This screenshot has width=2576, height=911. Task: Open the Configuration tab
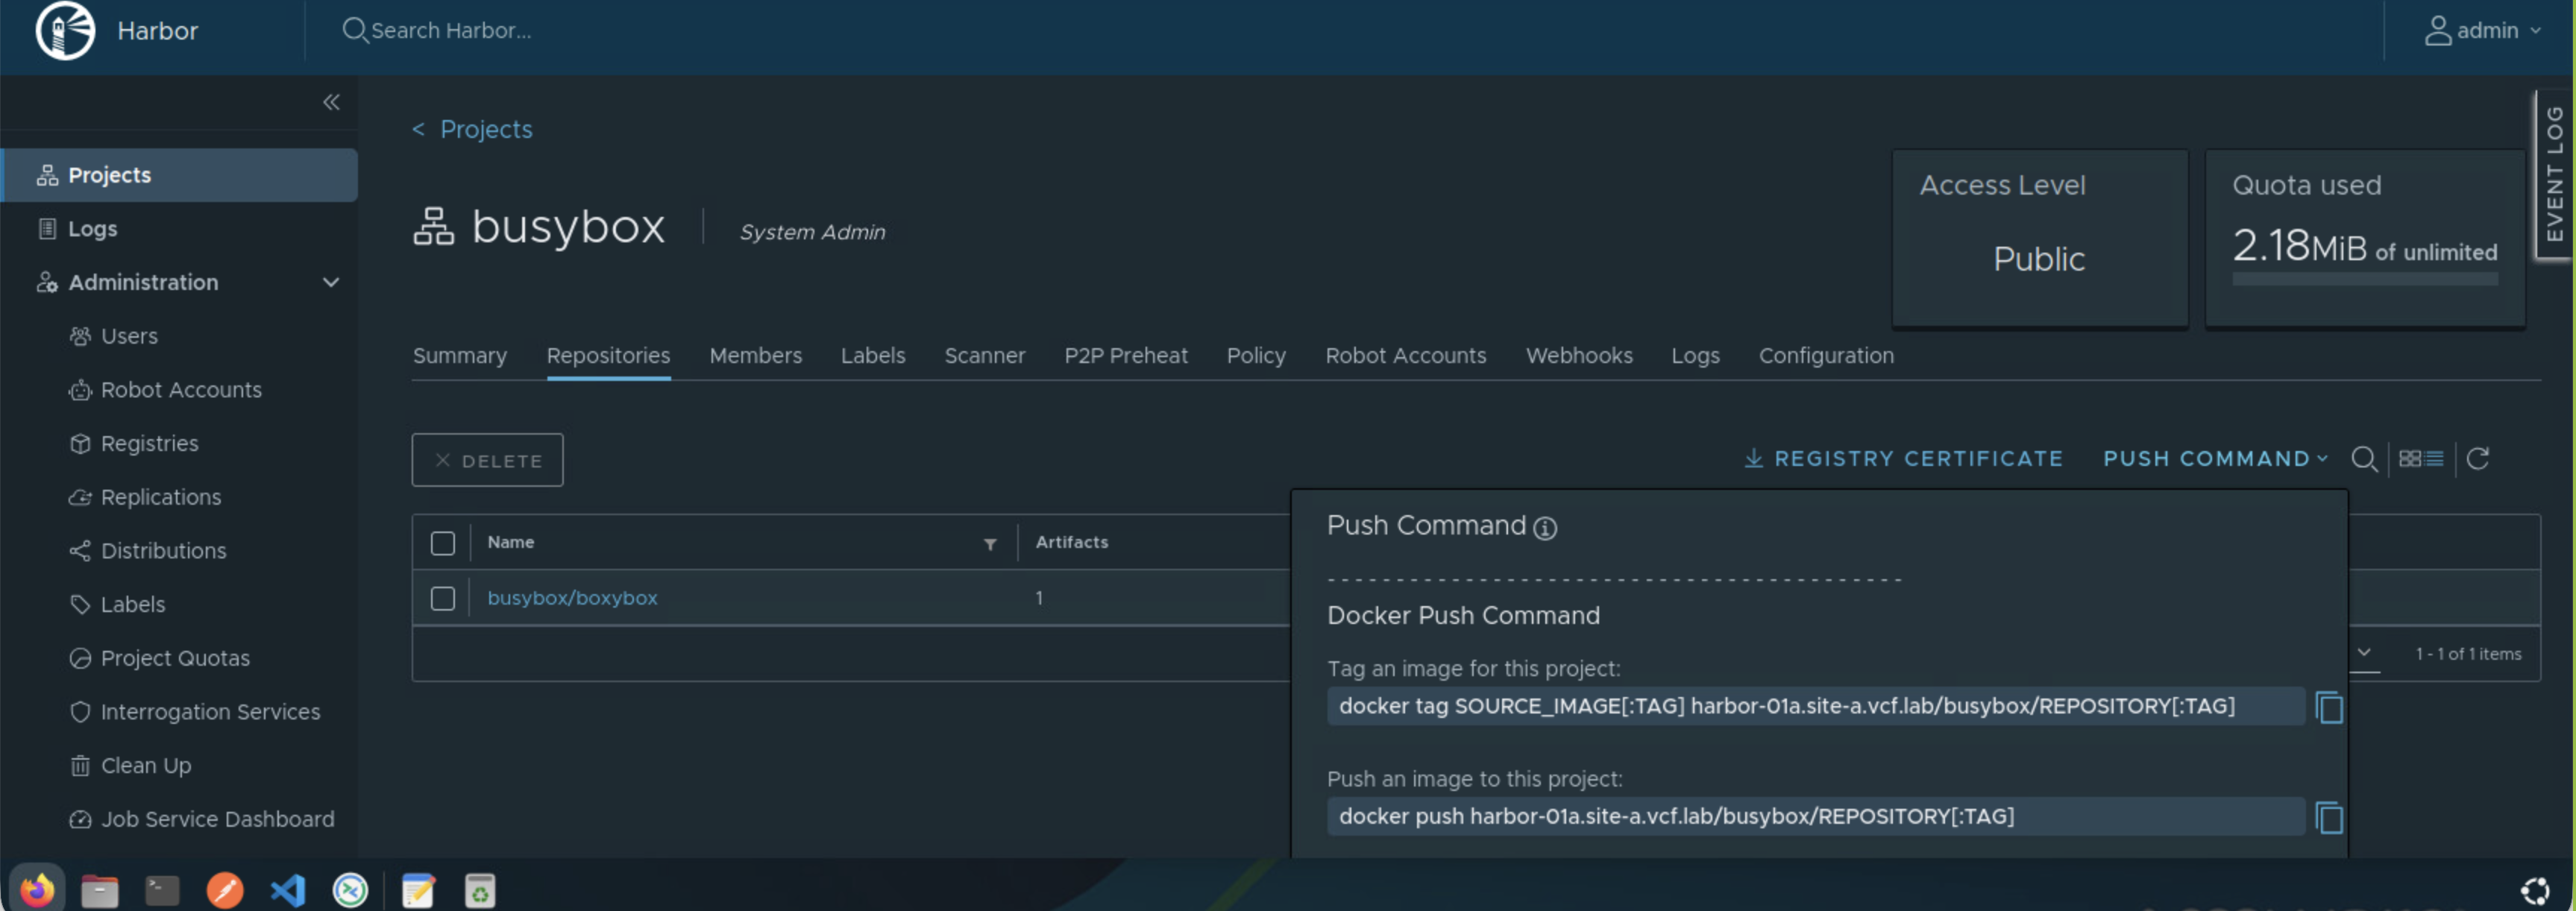(1826, 356)
